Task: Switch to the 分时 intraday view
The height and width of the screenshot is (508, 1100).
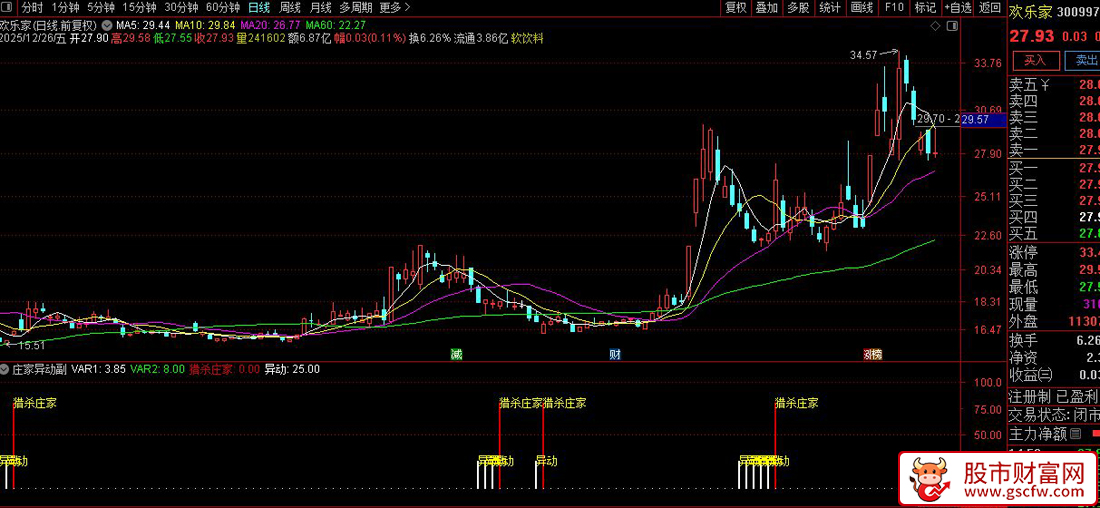Action: (31, 8)
